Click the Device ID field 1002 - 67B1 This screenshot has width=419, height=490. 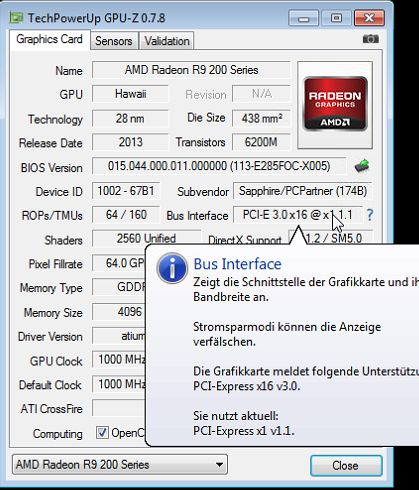[x=126, y=191]
